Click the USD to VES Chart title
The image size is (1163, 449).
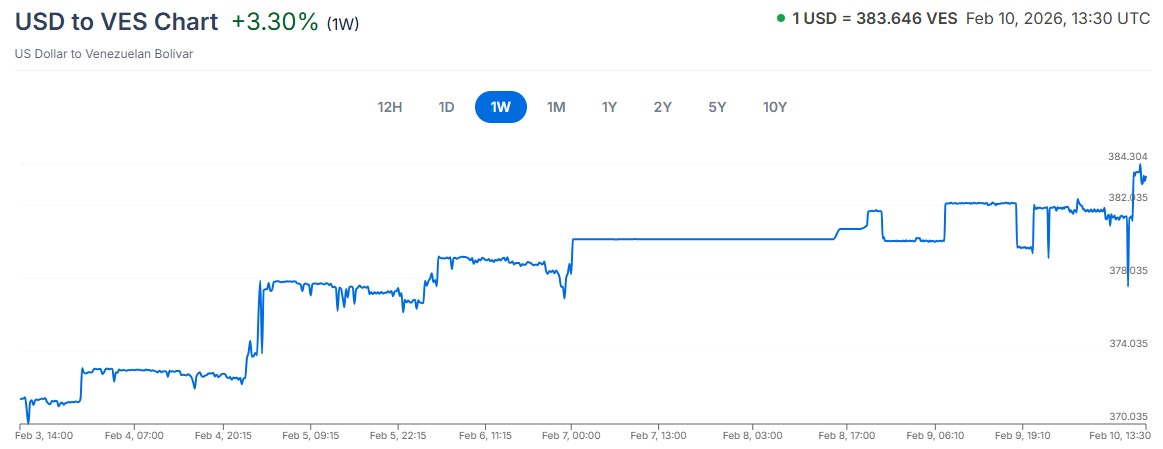click(116, 22)
